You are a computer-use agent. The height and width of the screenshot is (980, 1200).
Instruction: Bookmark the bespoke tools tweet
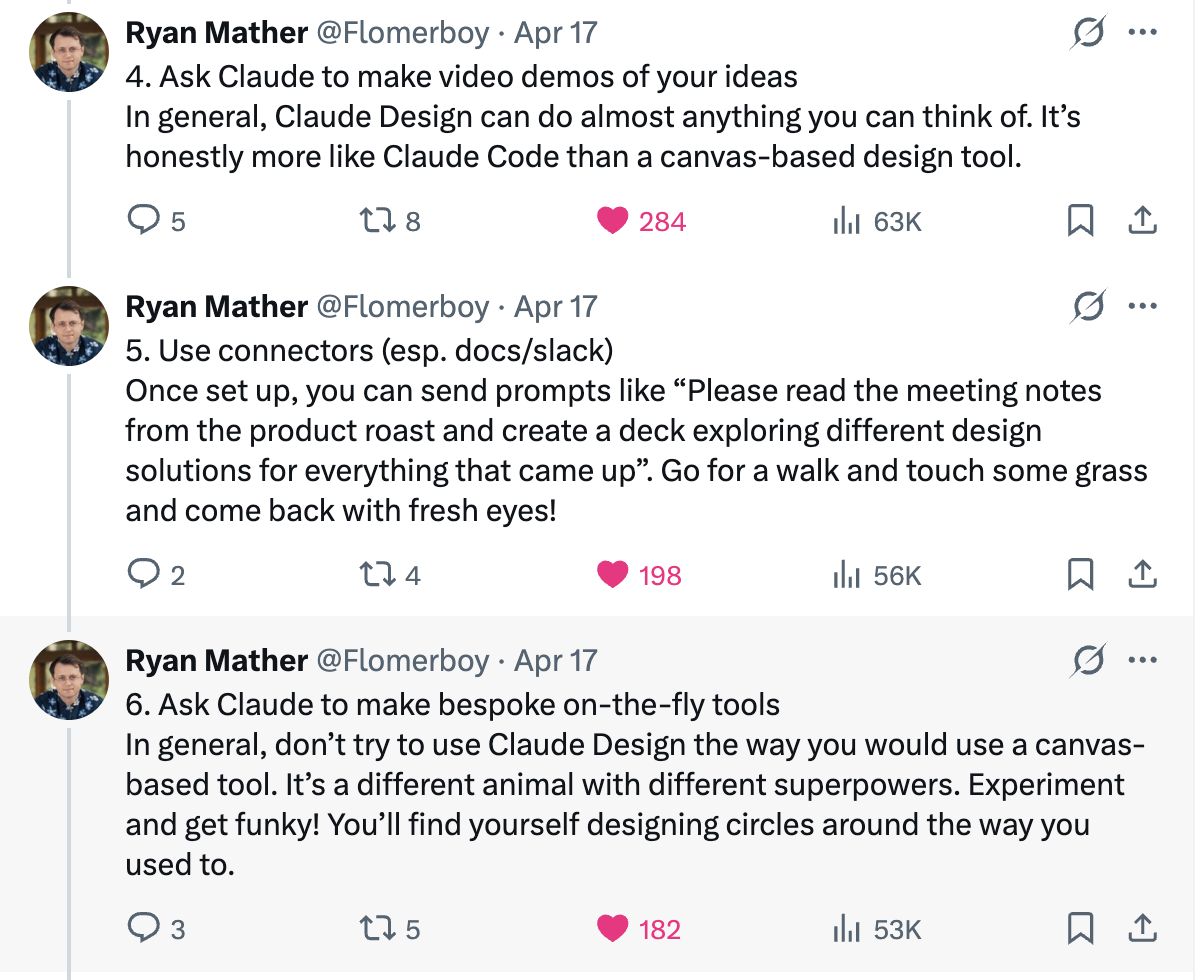coord(1080,929)
